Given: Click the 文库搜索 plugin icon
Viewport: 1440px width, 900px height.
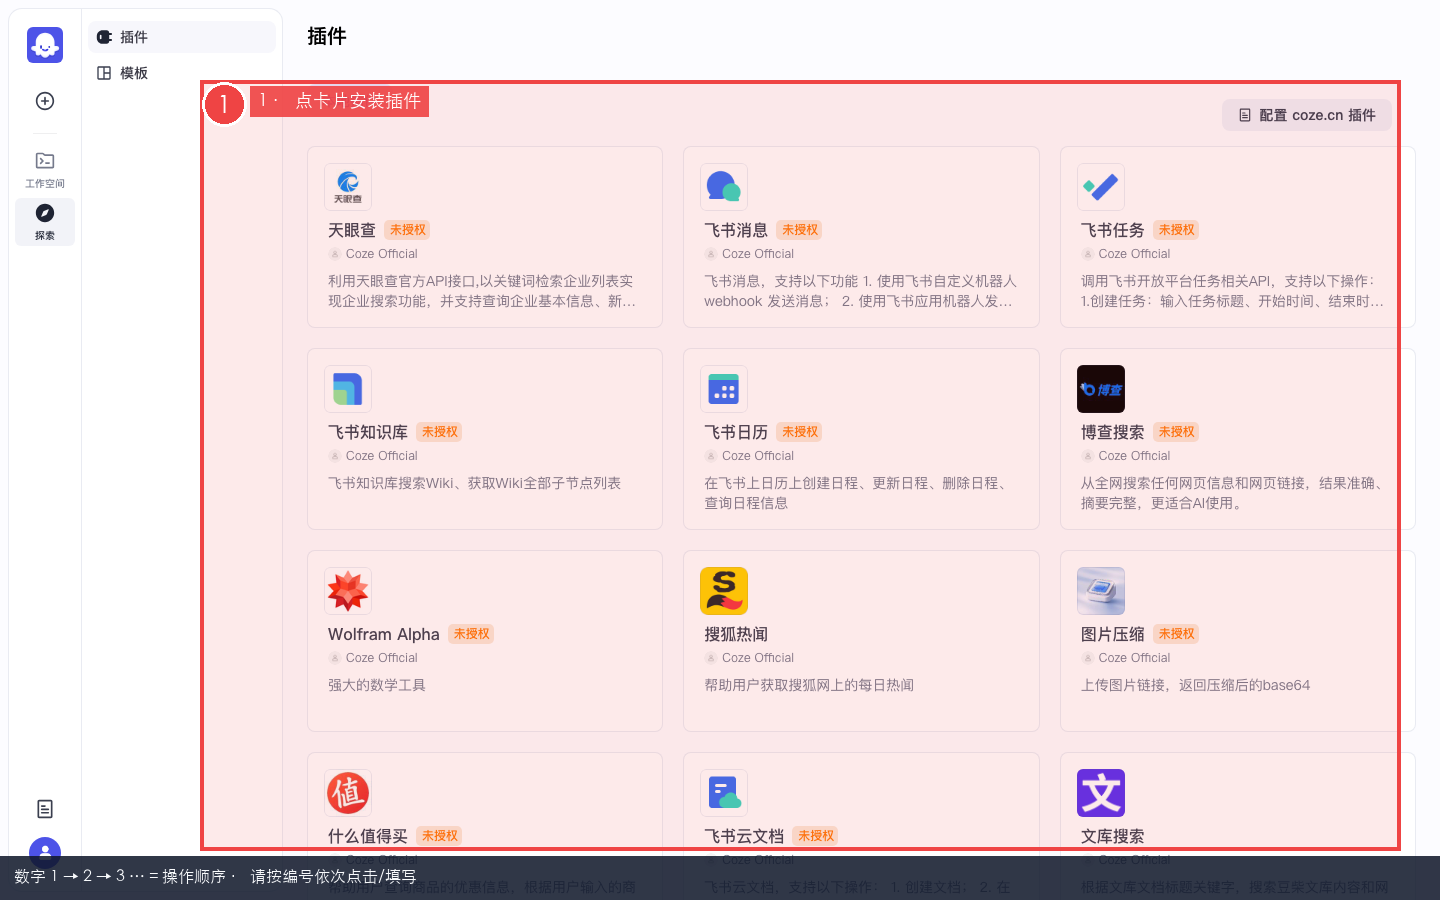Looking at the screenshot, I should tap(1101, 793).
